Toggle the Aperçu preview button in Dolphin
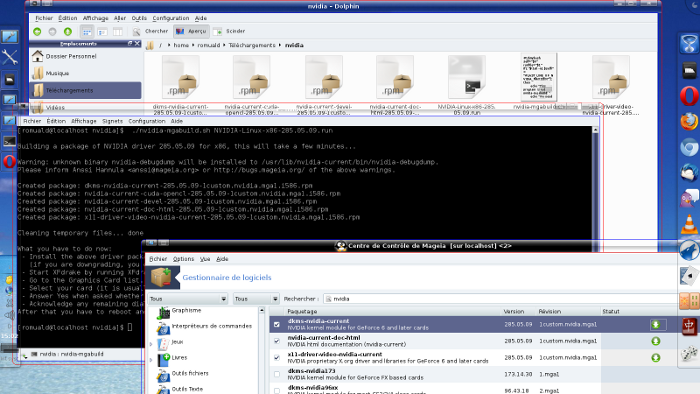The height and width of the screenshot is (394, 700). [x=191, y=31]
